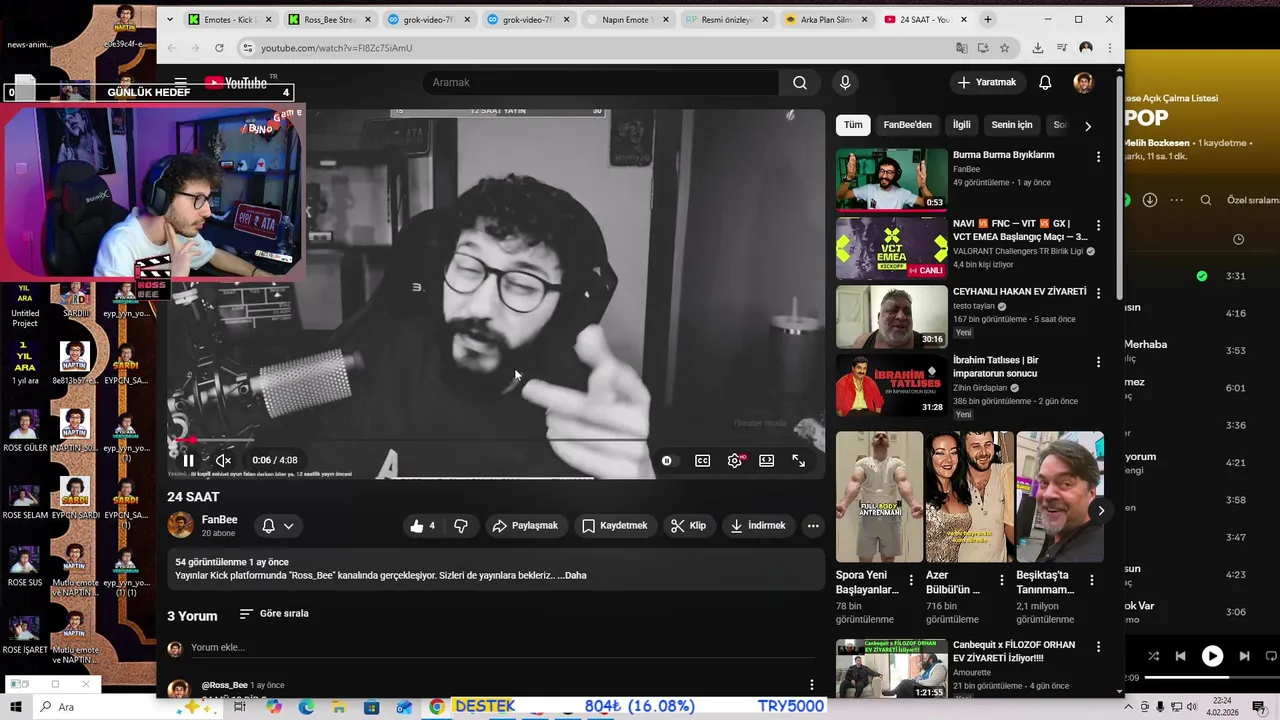Image resolution: width=1280 pixels, height=720 pixels.
Task: Open menu for VCT EMEA live video
Action: (1098, 226)
